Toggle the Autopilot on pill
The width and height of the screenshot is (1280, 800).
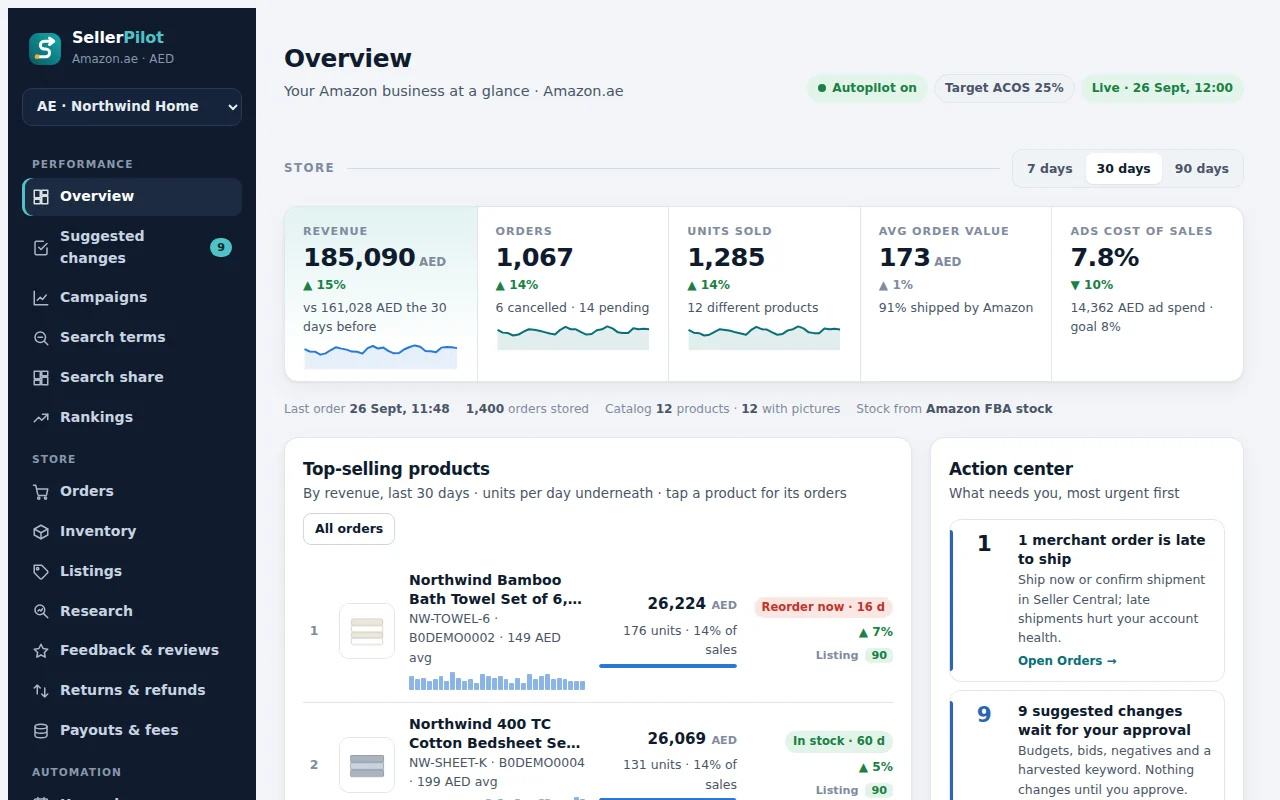click(x=867, y=88)
